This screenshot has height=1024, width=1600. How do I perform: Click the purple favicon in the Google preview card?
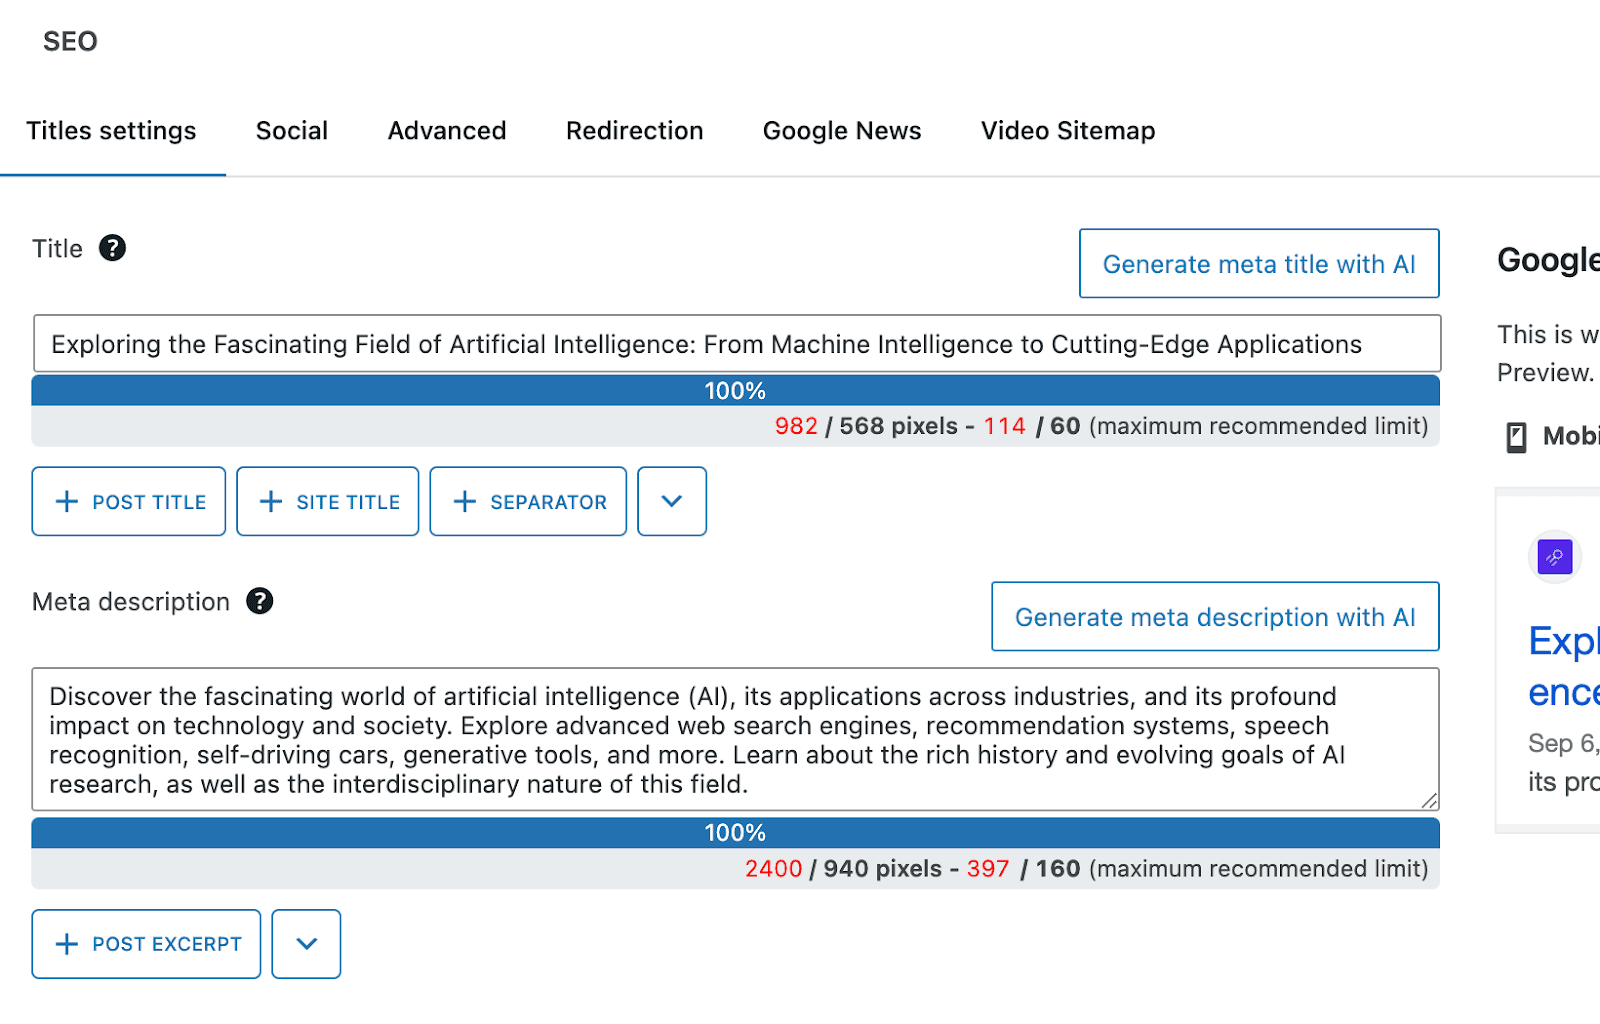(x=1554, y=557)
